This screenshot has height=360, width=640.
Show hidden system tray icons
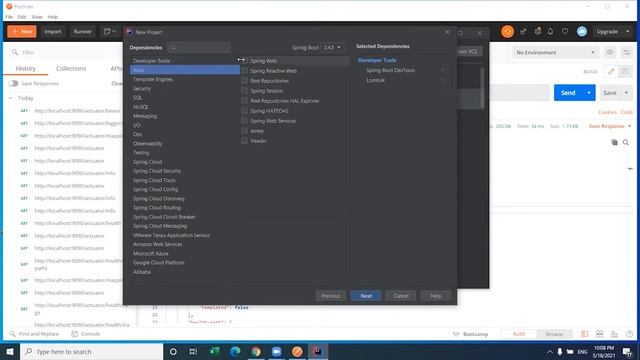(549, 351)
